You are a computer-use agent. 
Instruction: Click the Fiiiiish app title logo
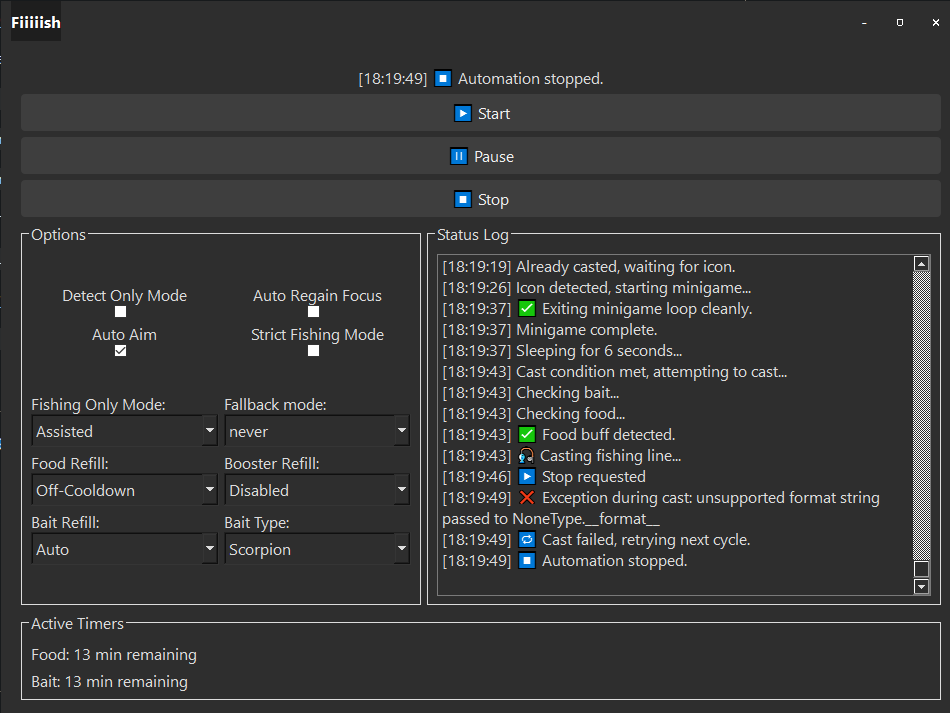pyautogui.click(x=36, y=22)
